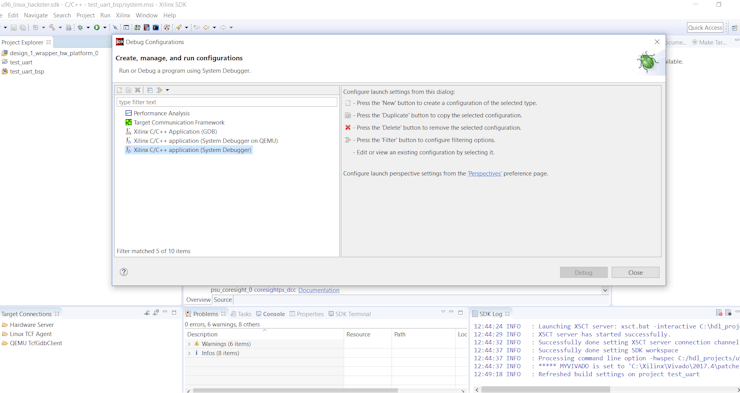Open the QEMU TcfGdbClient folder
This screenshot has width=740, height=393.
click(x=32, y=343)
